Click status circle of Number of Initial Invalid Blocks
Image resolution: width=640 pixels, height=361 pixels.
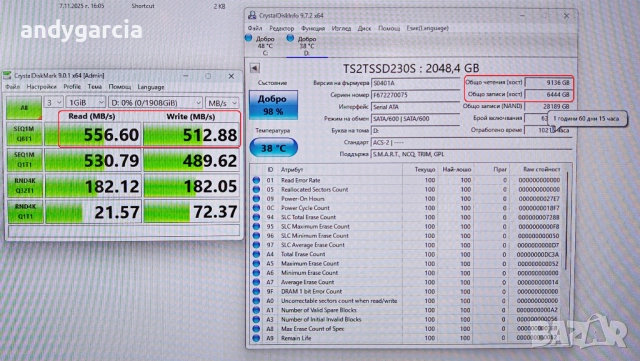[x=256, y=319]
